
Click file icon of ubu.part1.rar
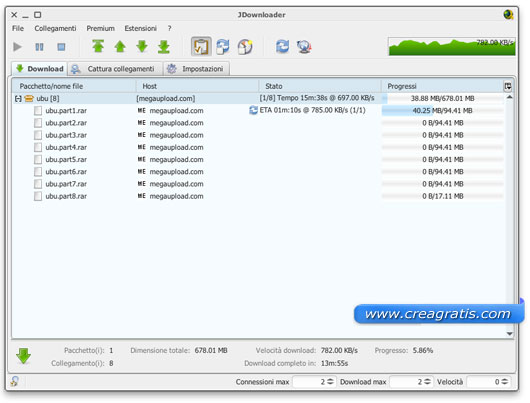pyautogui.click(x=38, y=111)
